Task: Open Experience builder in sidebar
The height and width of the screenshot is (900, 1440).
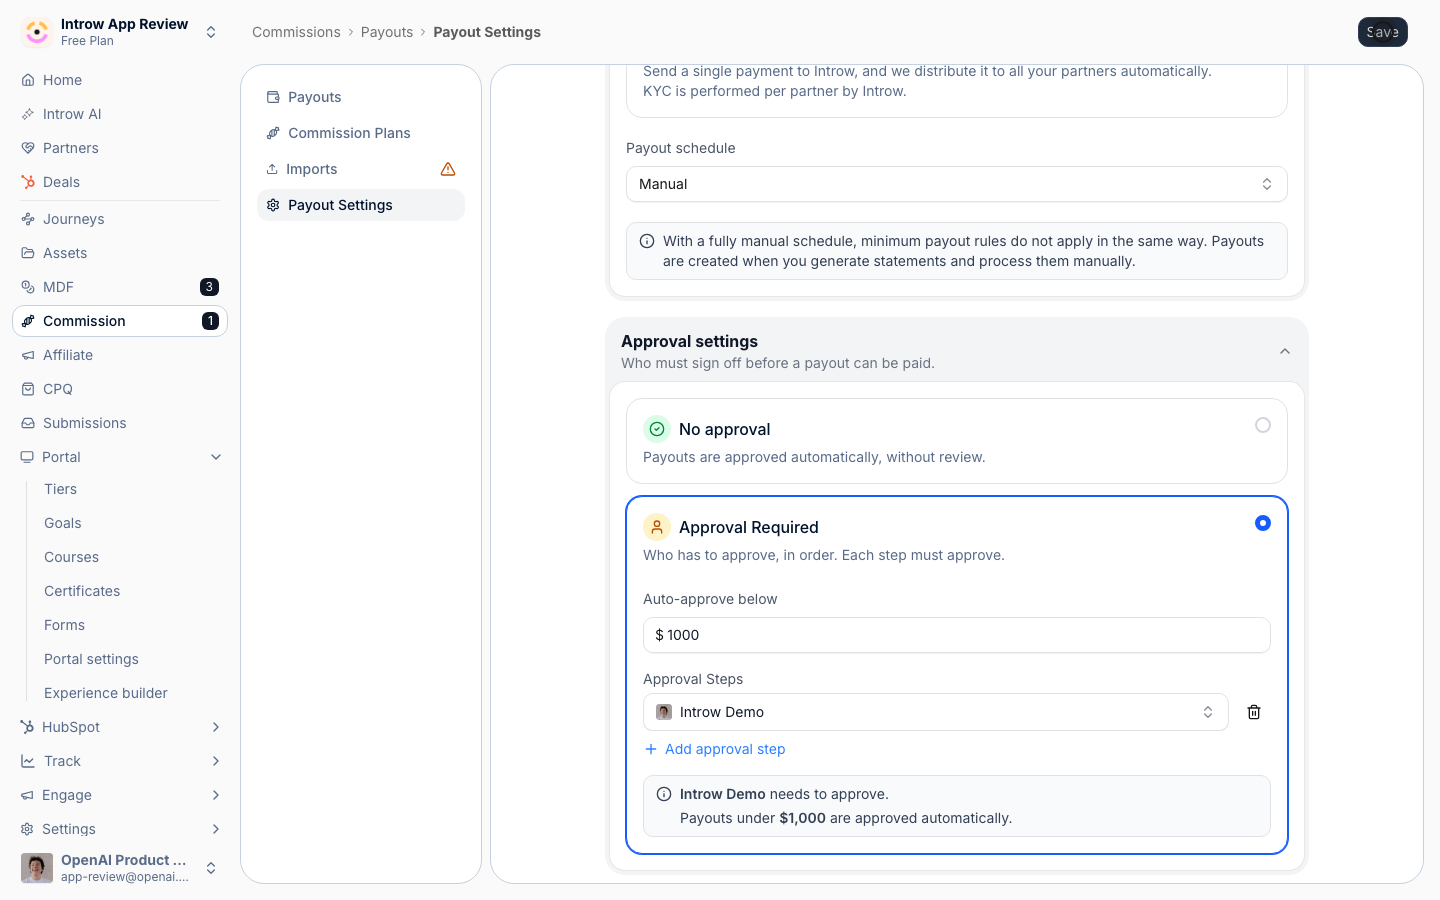Action: tap(106, 693)
